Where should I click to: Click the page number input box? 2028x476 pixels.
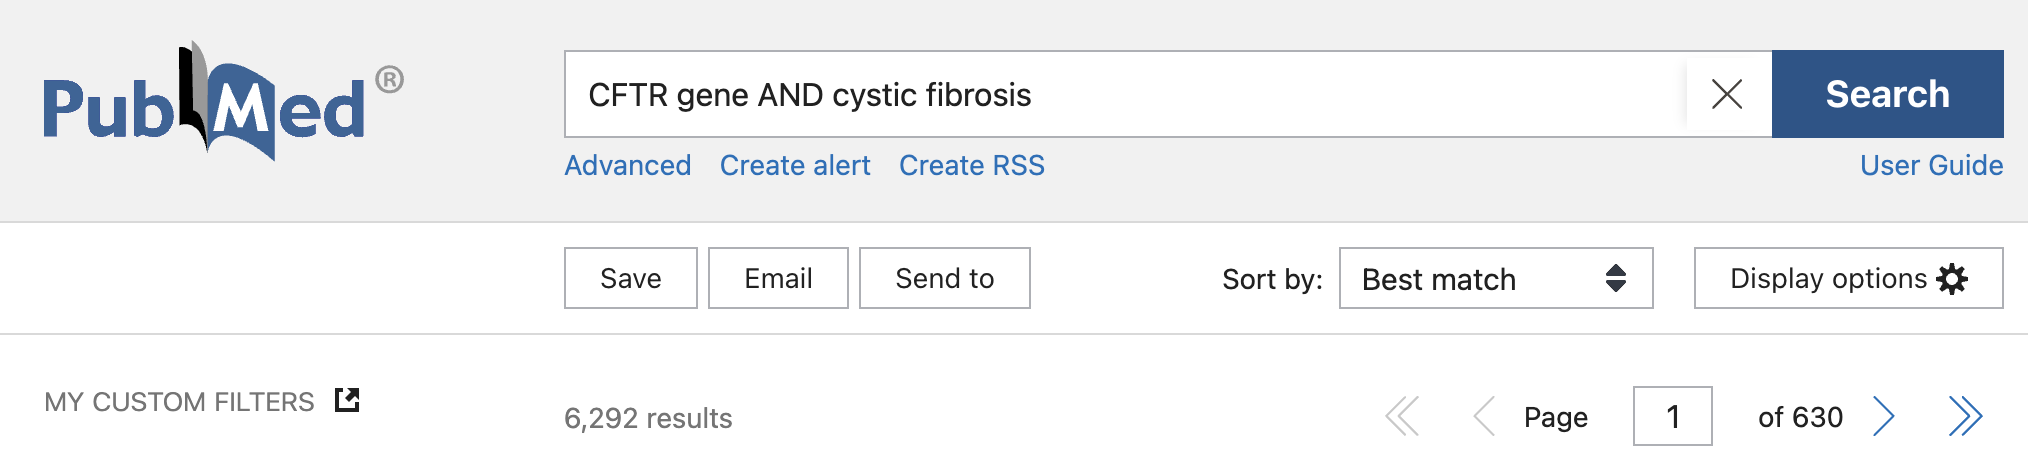[x=1672, y=417]
